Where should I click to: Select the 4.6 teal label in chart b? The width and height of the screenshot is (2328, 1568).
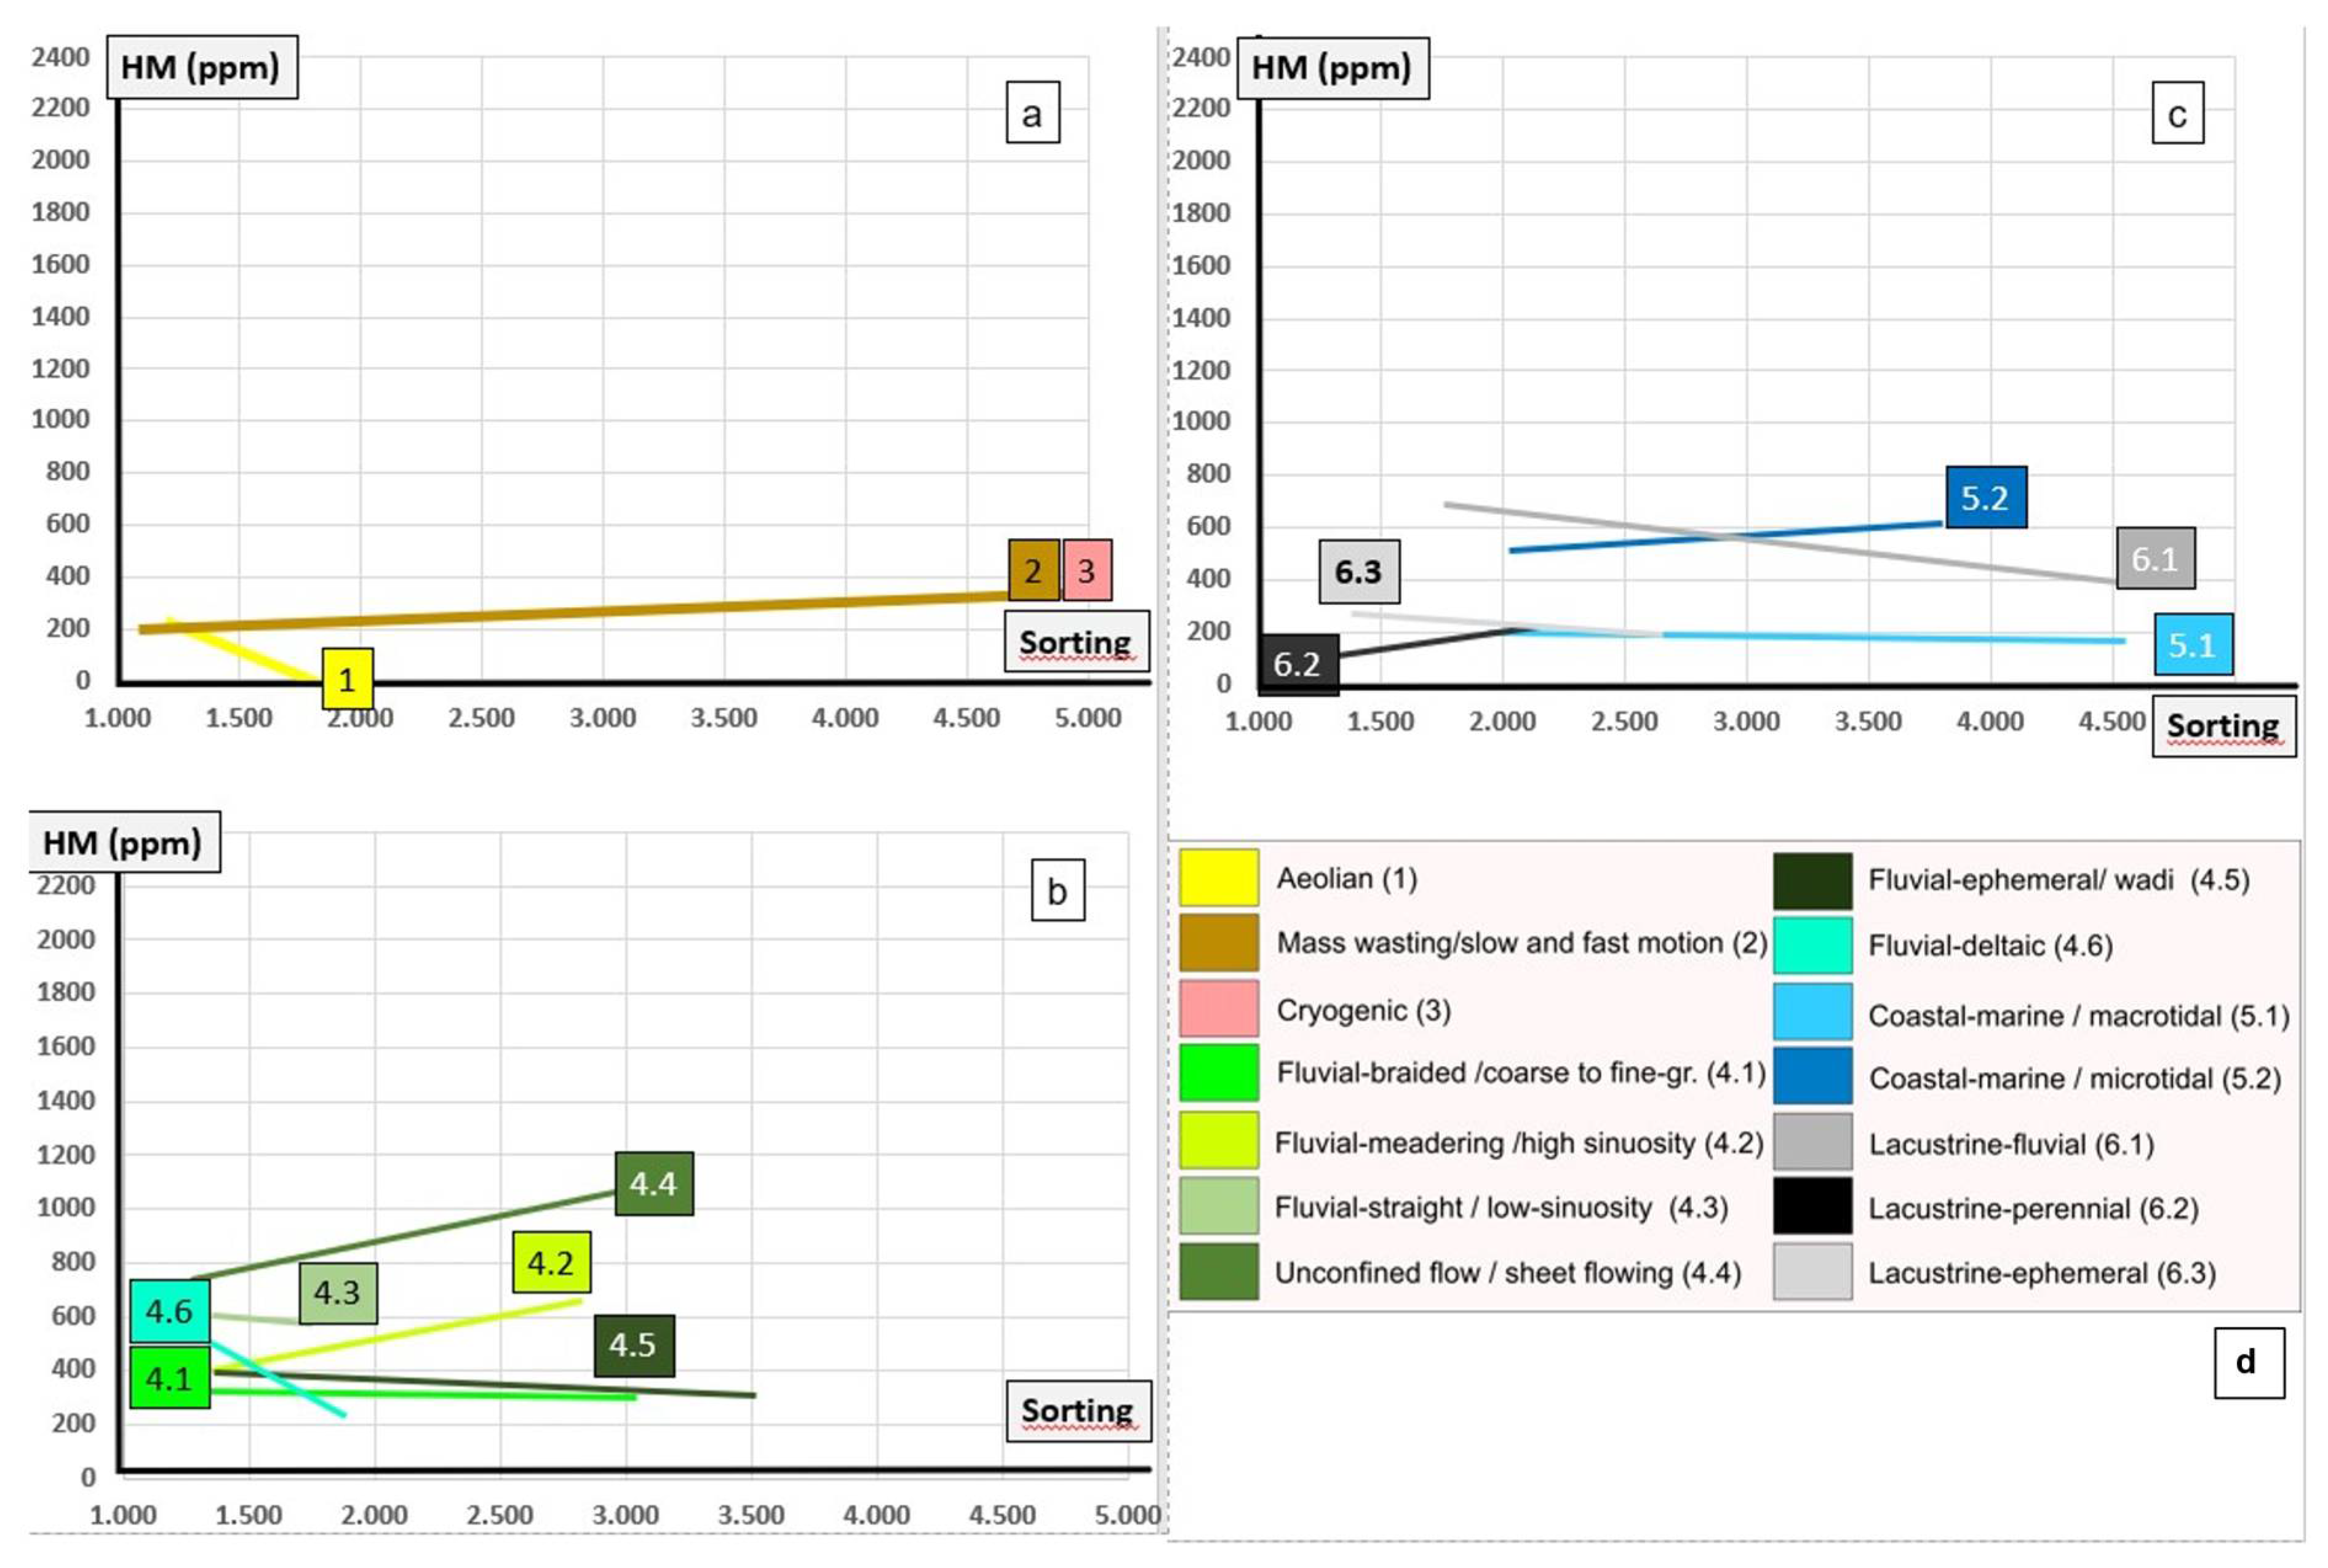[169, 1310]
